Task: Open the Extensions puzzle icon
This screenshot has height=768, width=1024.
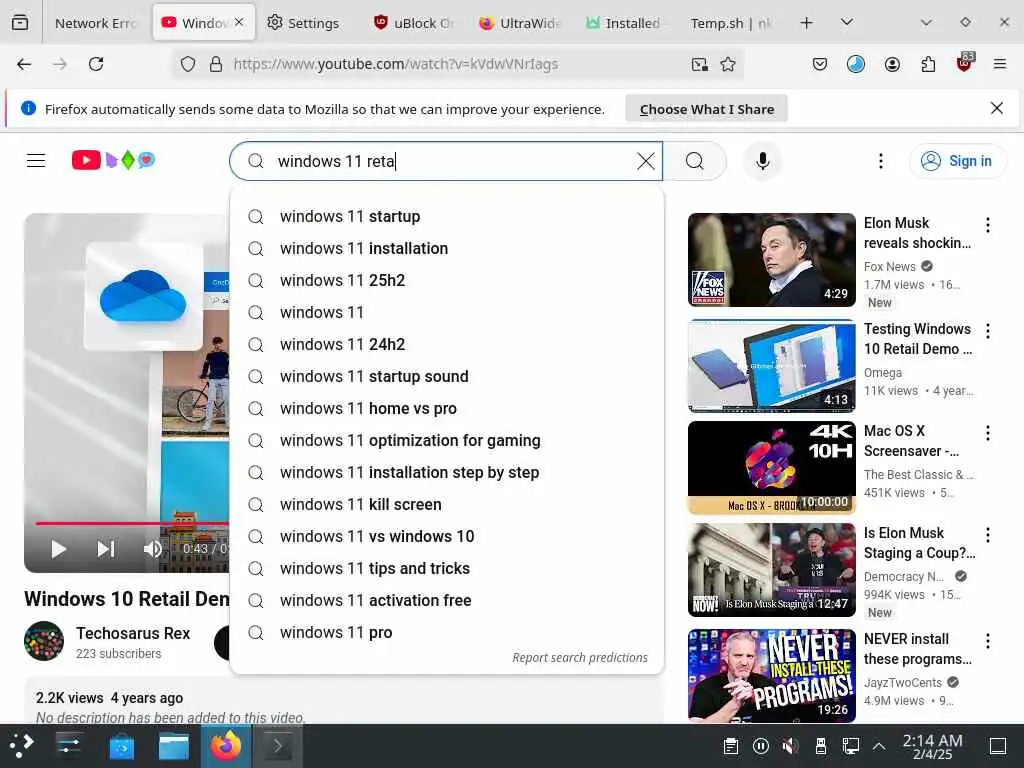Action: click(x=928, y=64)
